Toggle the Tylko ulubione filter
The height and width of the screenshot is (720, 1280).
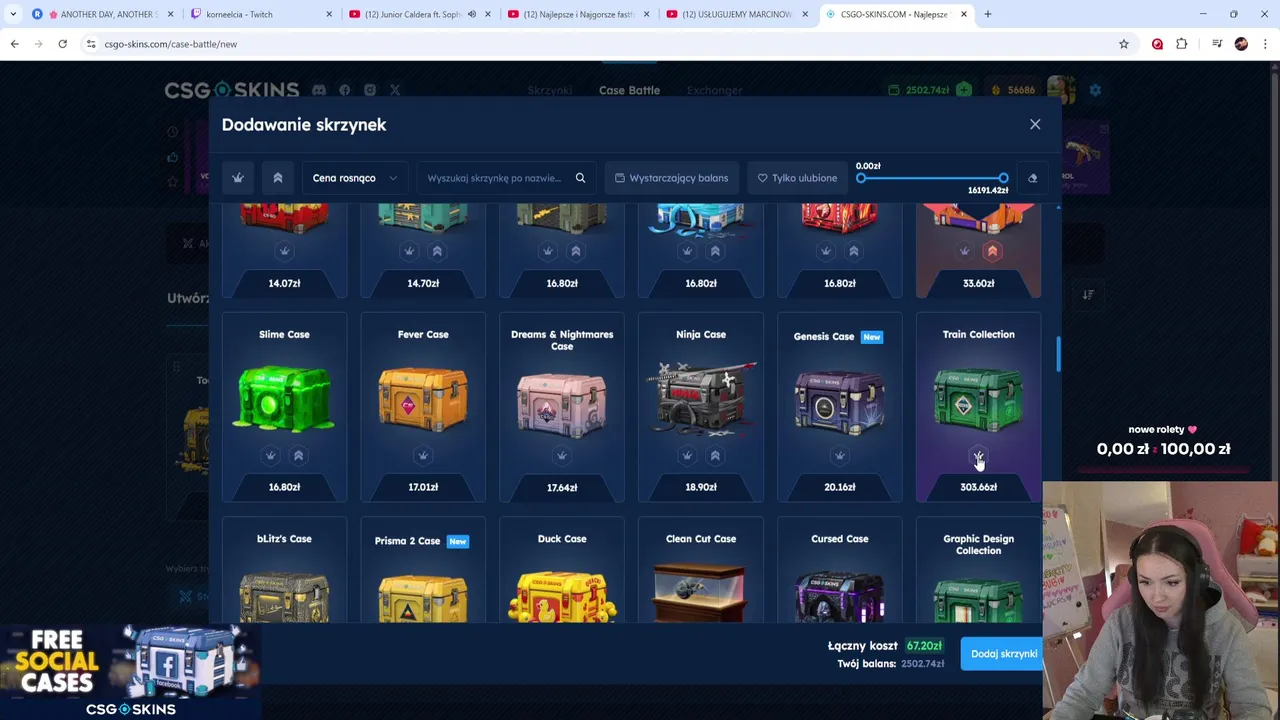(797, 178)
